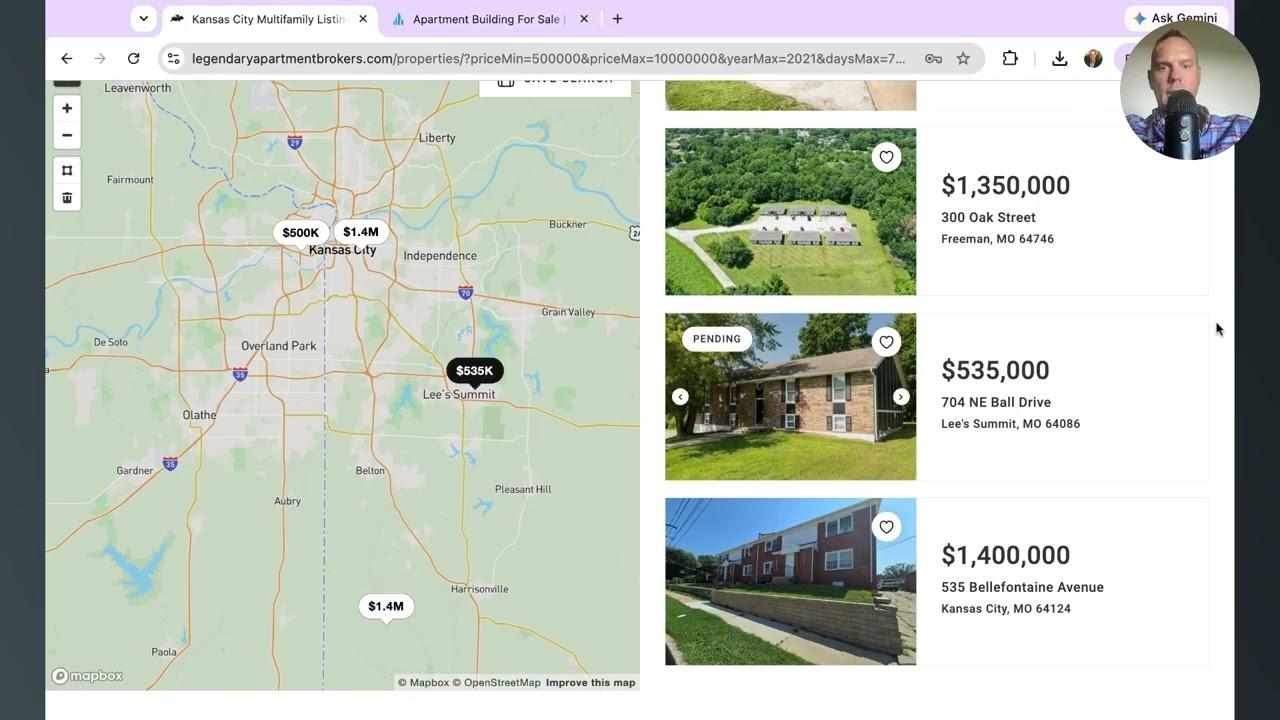Open browser extensions puzzle icon
The height and width of the screenshot is (720, 1280).
click(1010, 59)
